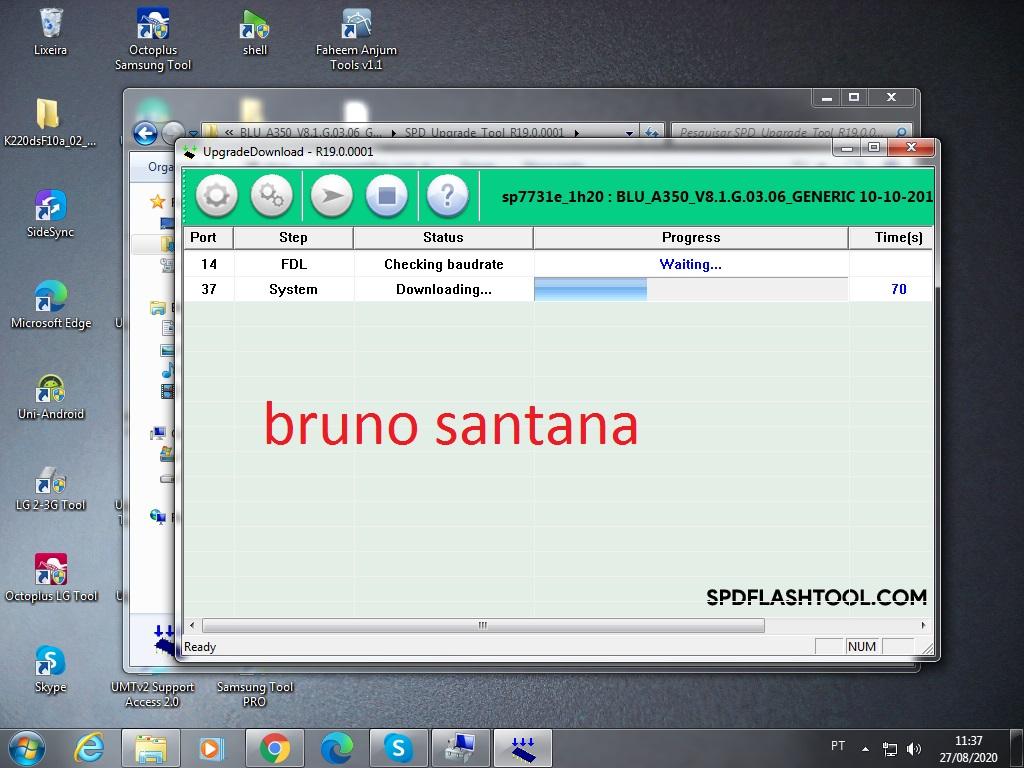Refresh the Explorer window with address bar button
1024x768 pixels.
click(x=652, y=133)
